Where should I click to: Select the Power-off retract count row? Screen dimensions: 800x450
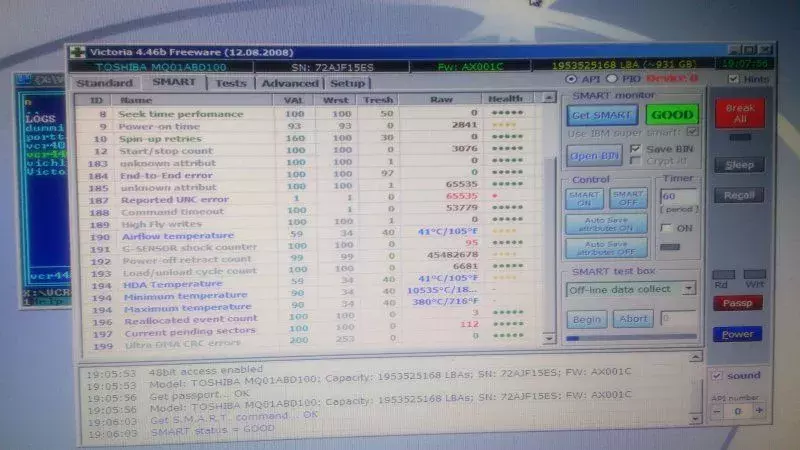point(309,259)
